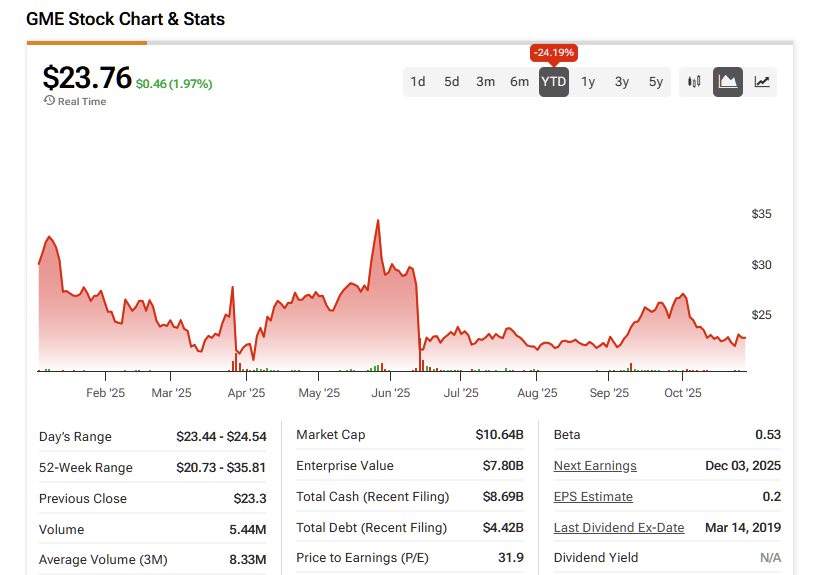Screen dimensions: 817x575
Task: Select the 5d time range
Action: click(452, 82)
